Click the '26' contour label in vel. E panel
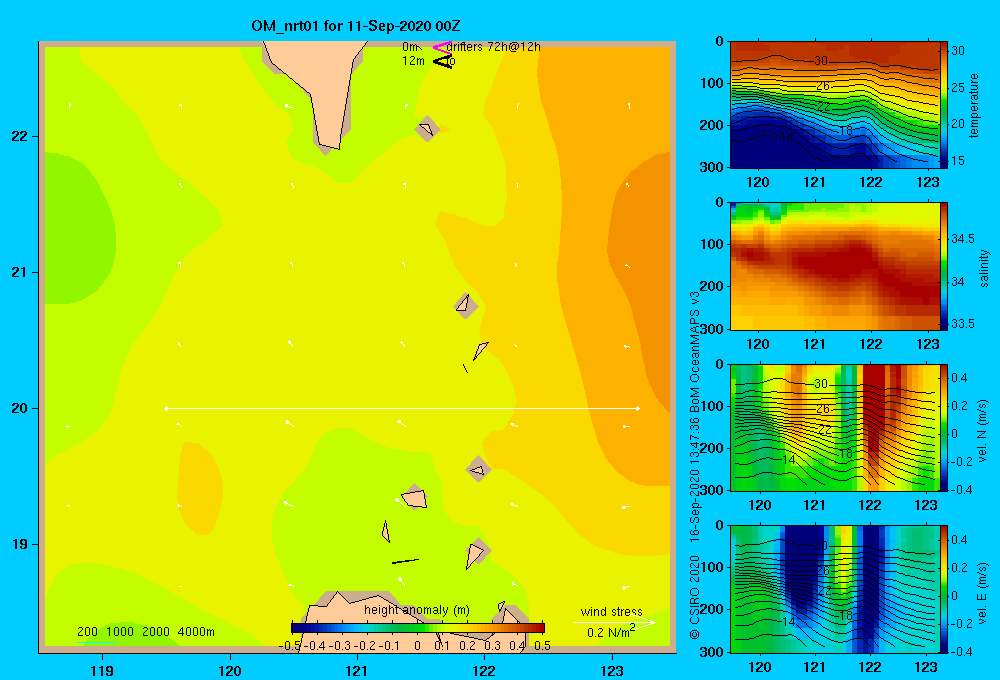The height and width of the screenshot is (680, 1000). [x=823, y=570]
